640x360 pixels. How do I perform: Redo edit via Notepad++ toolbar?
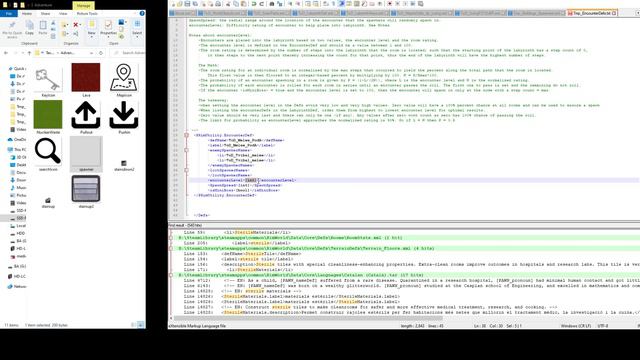262,4
